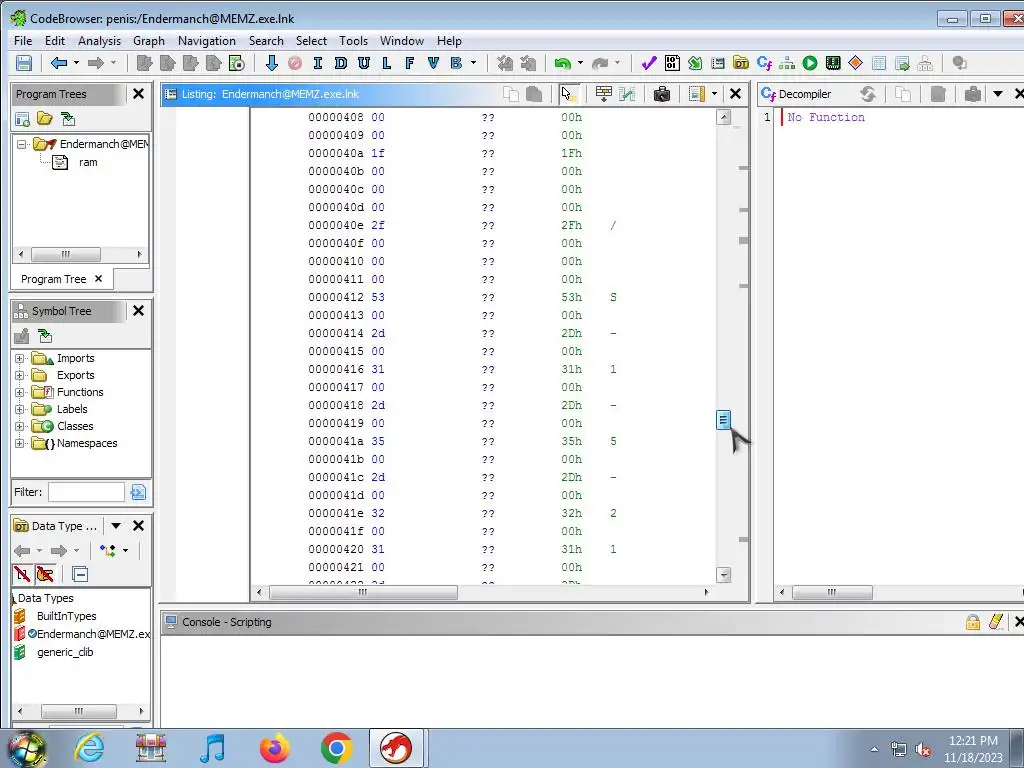1024x768 pixels.
Task: Expand the Namespaces folder
Action: [x=20, y=443]
